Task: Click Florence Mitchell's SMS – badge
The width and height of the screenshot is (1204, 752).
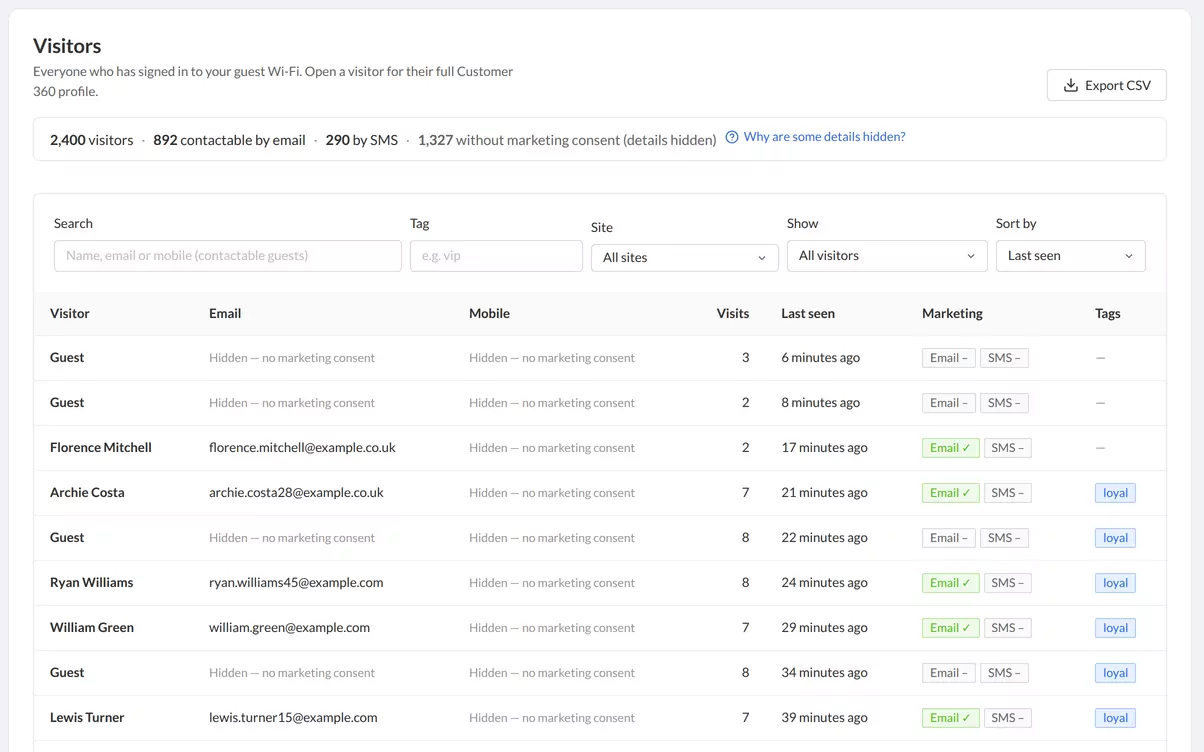Action: [x=1007, y=448]
